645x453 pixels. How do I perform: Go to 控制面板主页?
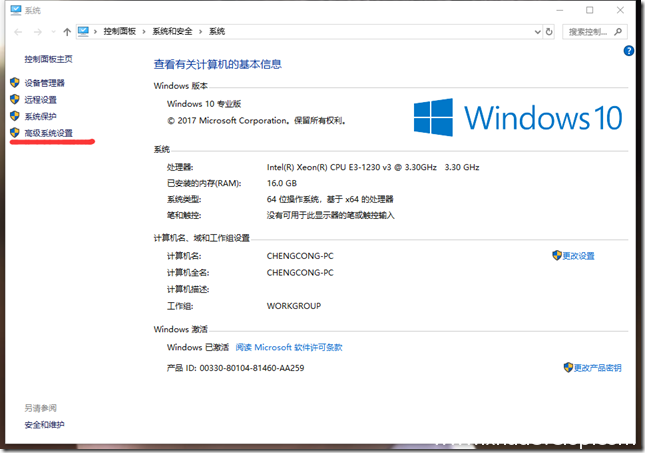48,59
